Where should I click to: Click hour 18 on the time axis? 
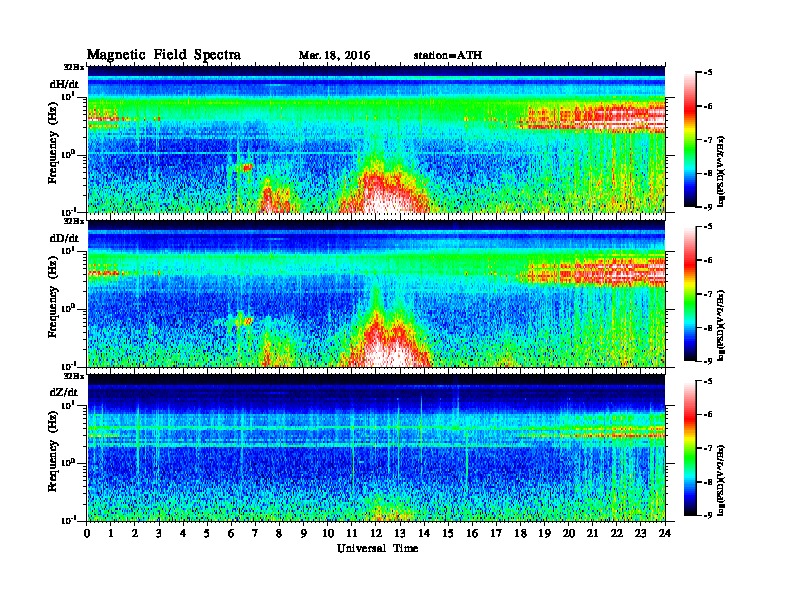tap(521, 533)
